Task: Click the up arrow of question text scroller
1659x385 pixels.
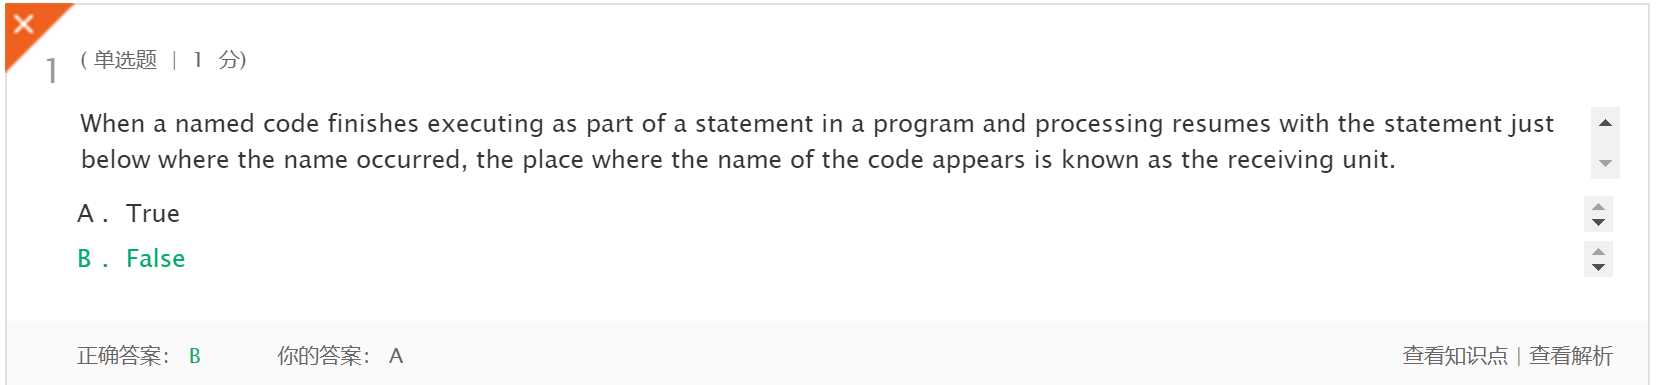Action: point(1605,123)
